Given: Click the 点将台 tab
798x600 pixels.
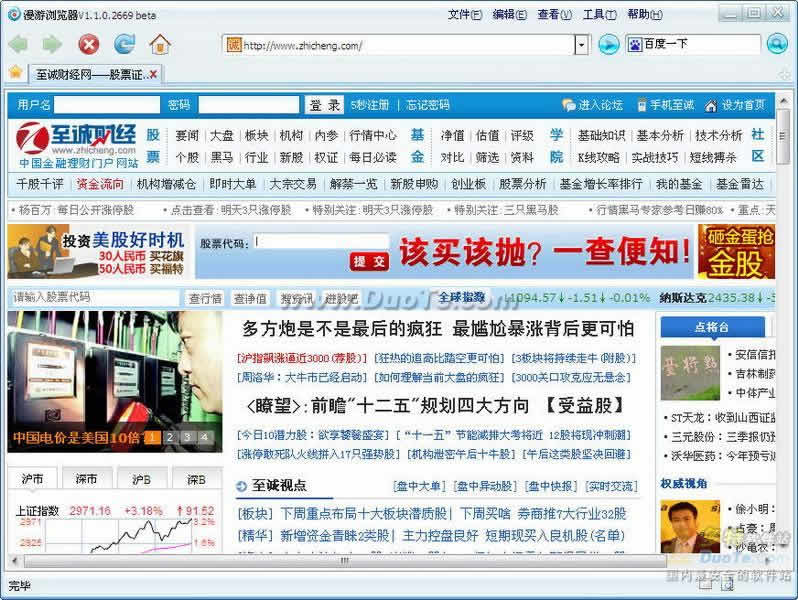Looking at the screenshot, I should (x=712, y=327).
